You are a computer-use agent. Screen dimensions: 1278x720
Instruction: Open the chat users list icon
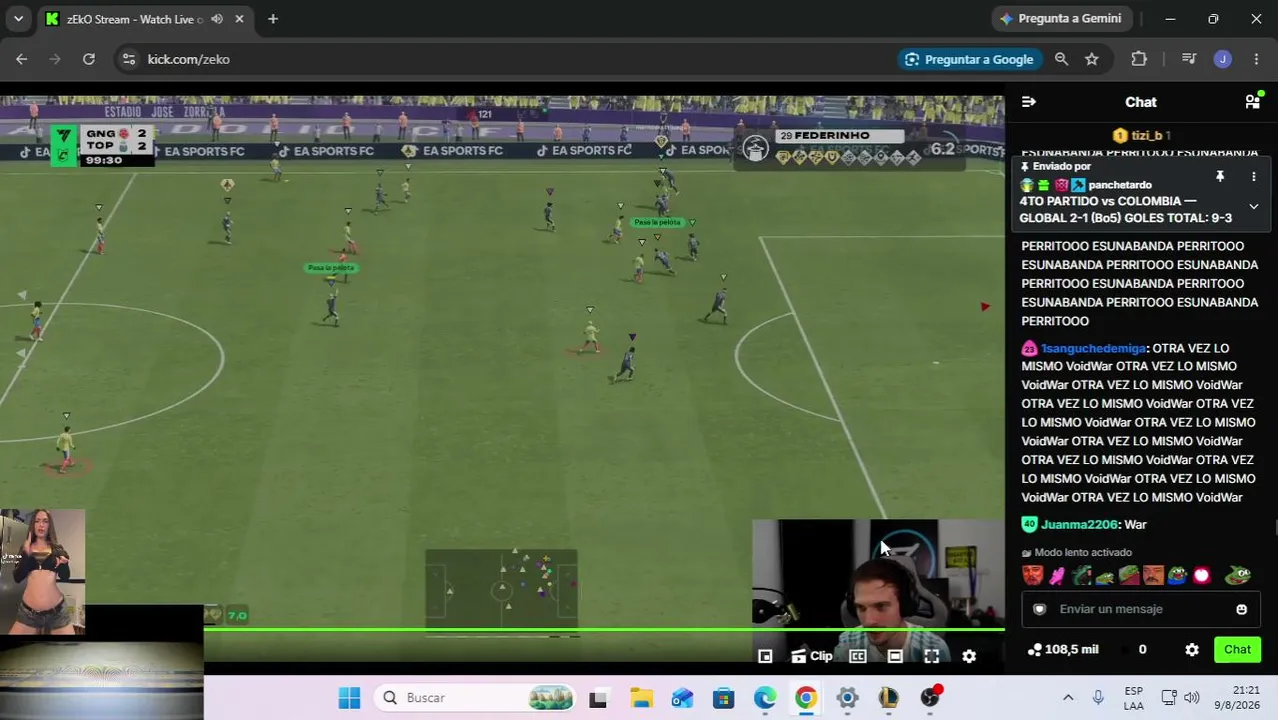click(x=1252, y=101)
